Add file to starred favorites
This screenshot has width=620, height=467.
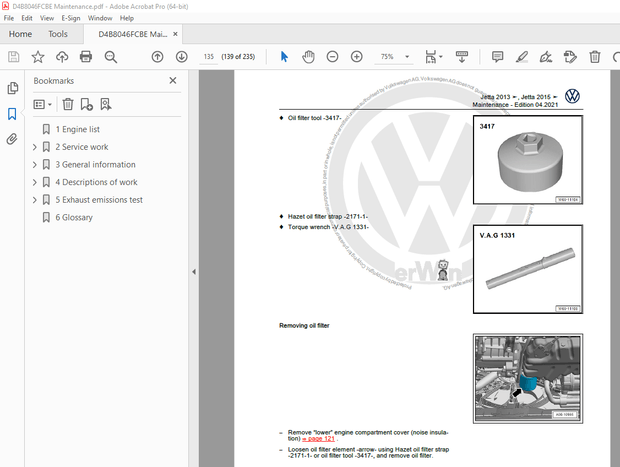click(x=38, y=57)
